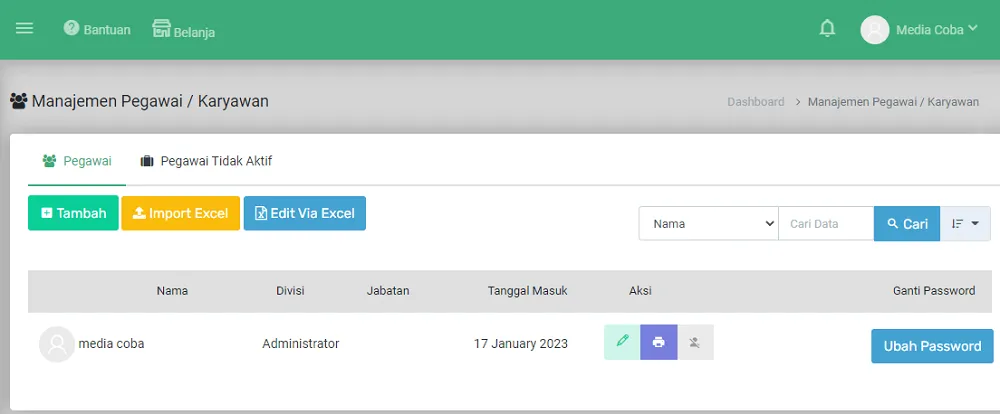Click the Edit Via Excel button
1000x414 pixels.
[305, 213]
